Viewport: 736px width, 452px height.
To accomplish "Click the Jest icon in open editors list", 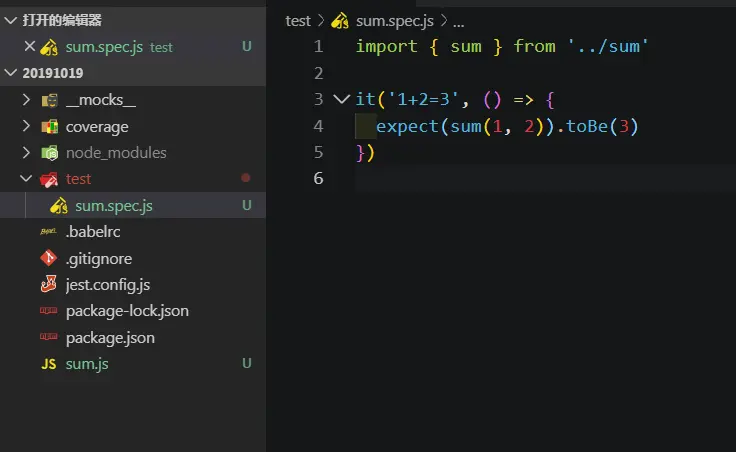I will coord(49,47).
